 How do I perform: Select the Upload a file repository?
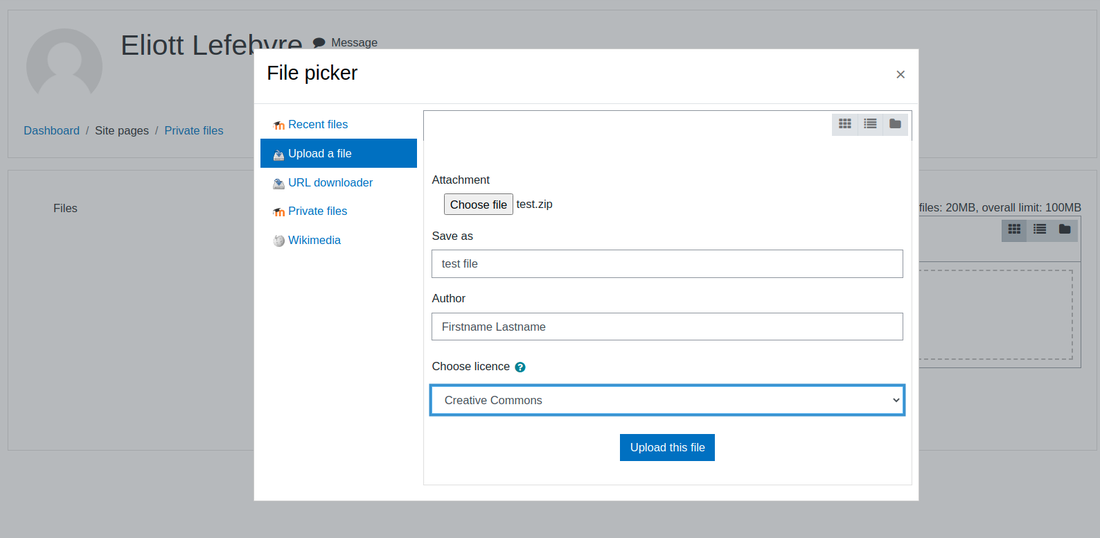click(339, 154)
